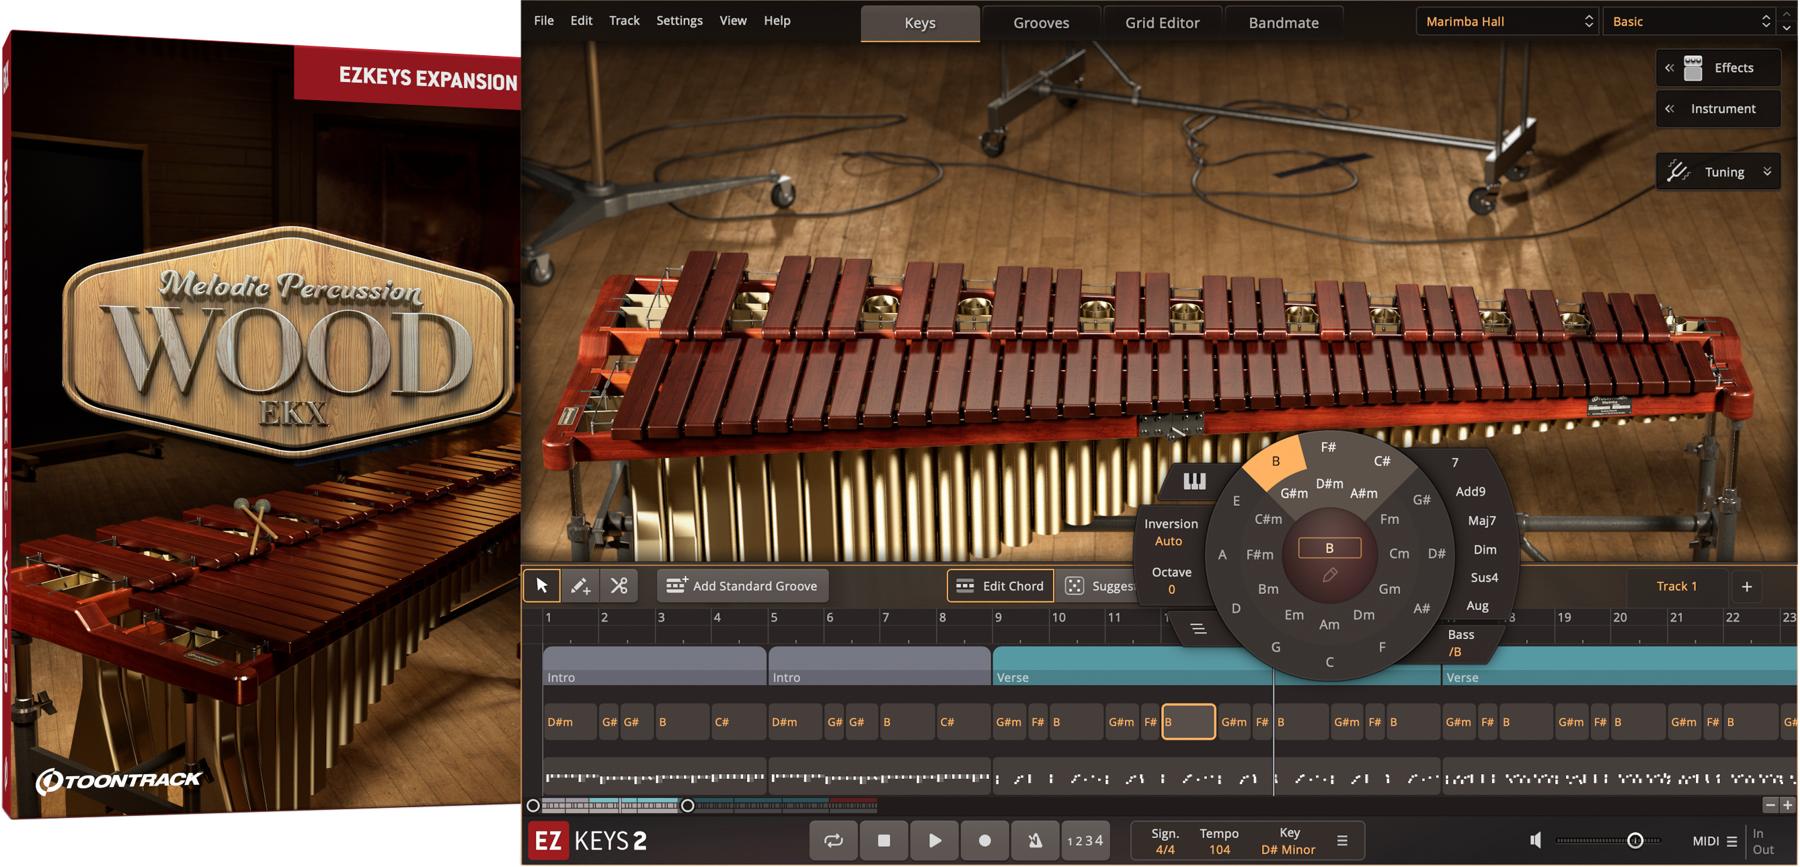Switch to the Bandmate tab
The width and height of the screenshot is (1800, 867).
(1283, 22)
